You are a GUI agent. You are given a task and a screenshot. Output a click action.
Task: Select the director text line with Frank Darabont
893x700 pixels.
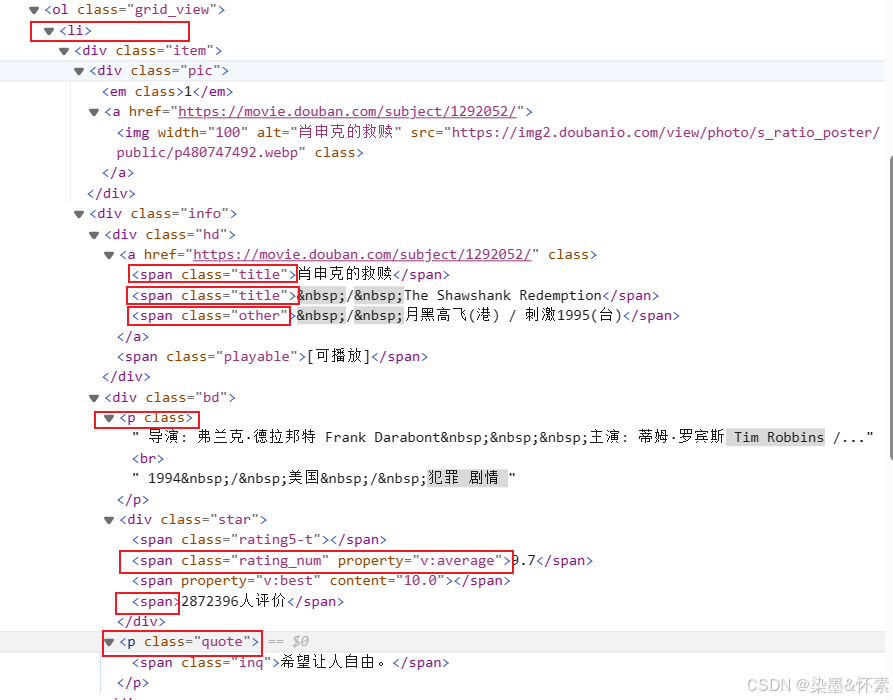(x=502, y=437)
